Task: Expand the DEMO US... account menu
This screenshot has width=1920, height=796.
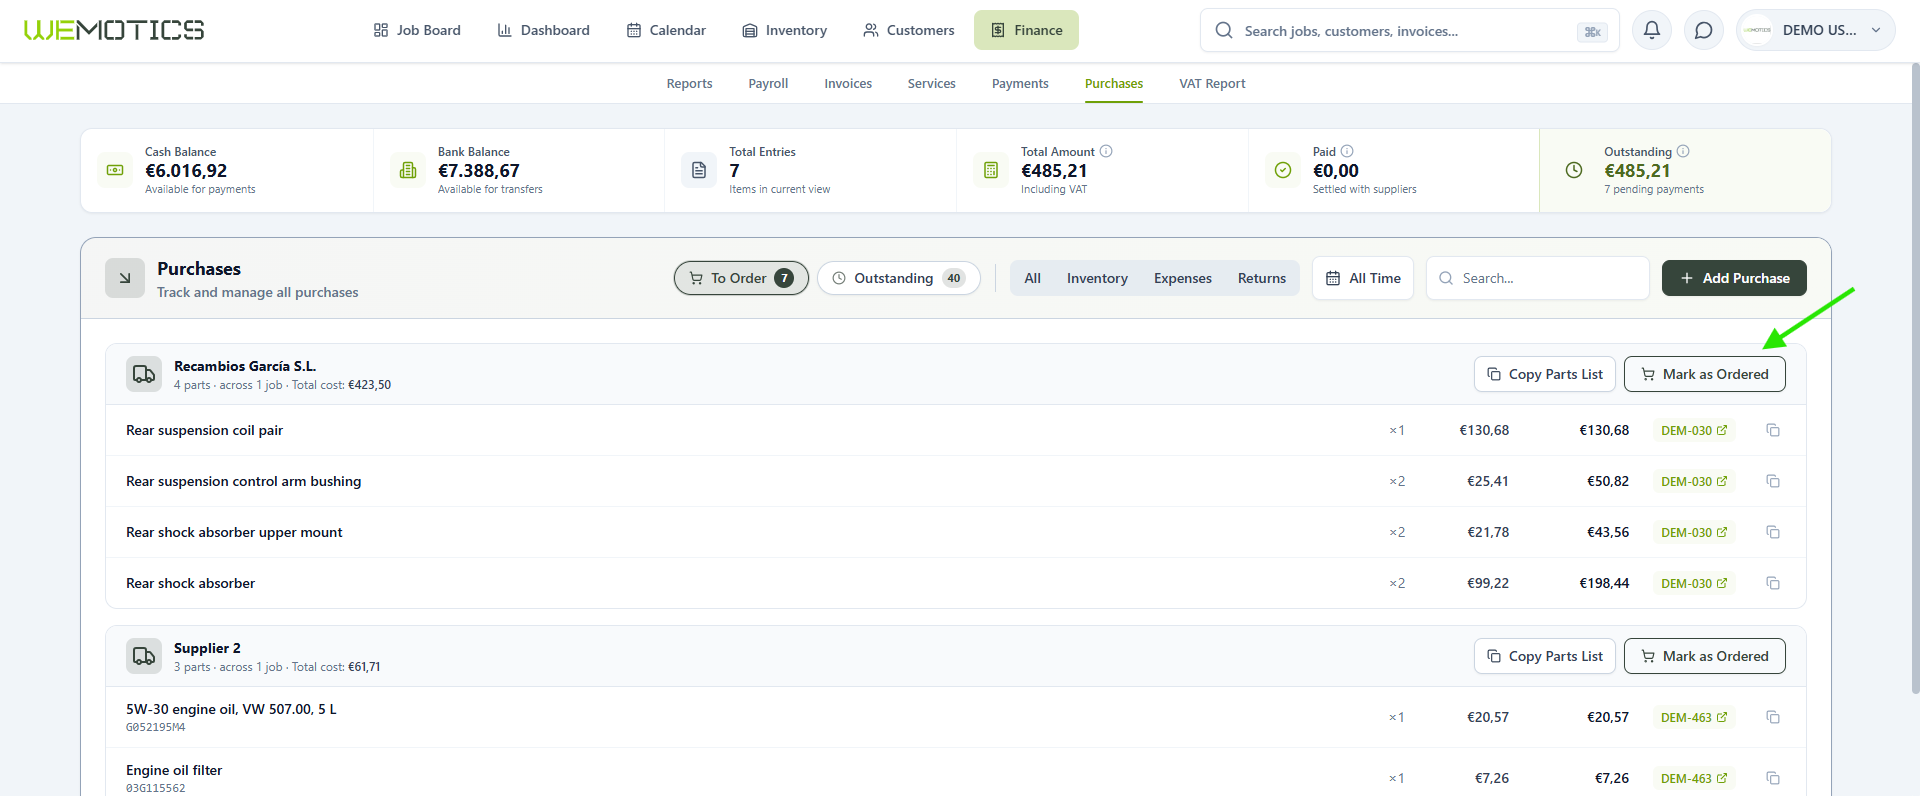Action: 1816,30
